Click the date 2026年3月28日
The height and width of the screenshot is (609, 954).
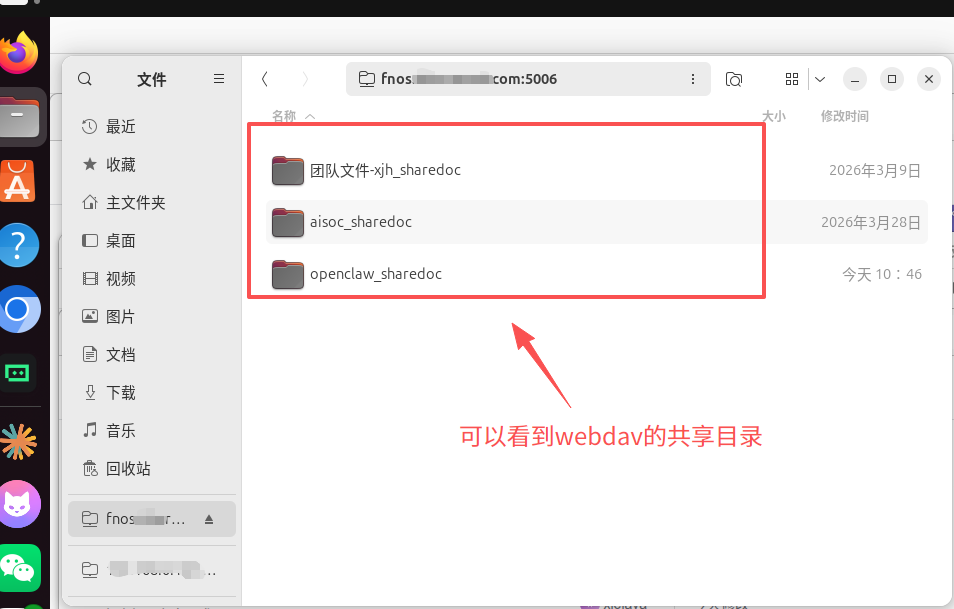(871, 222)
